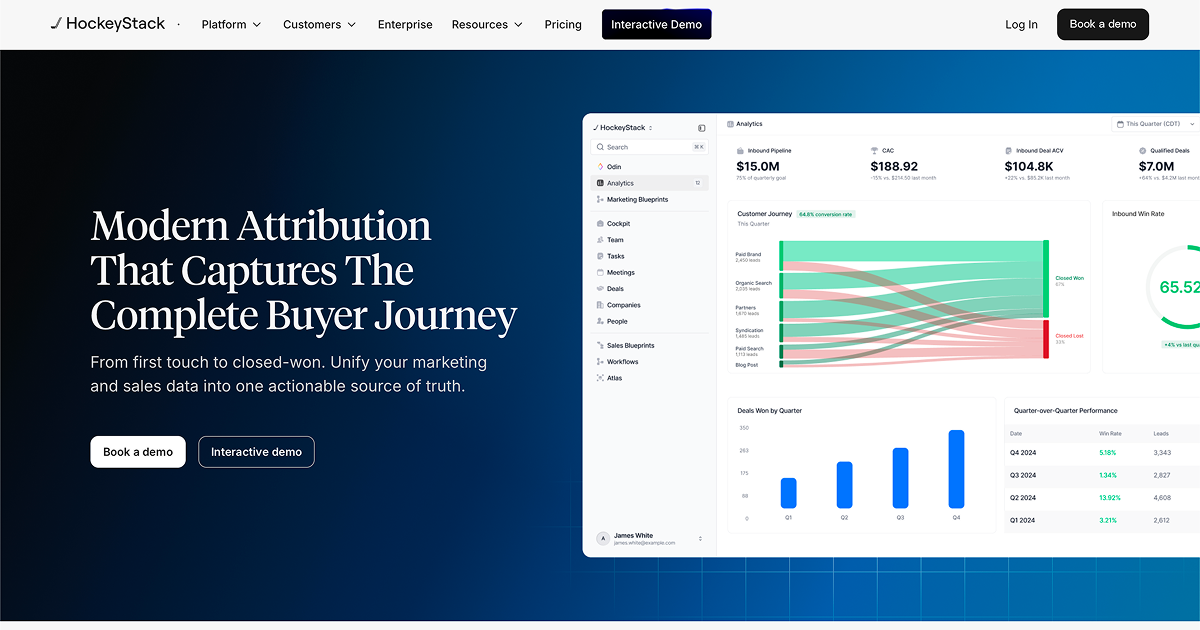Image resolution: width=1200 pixels, height=630 pixels.
Task: Click the Cockpit icon in the sidebar
Action: click(600, 224)
